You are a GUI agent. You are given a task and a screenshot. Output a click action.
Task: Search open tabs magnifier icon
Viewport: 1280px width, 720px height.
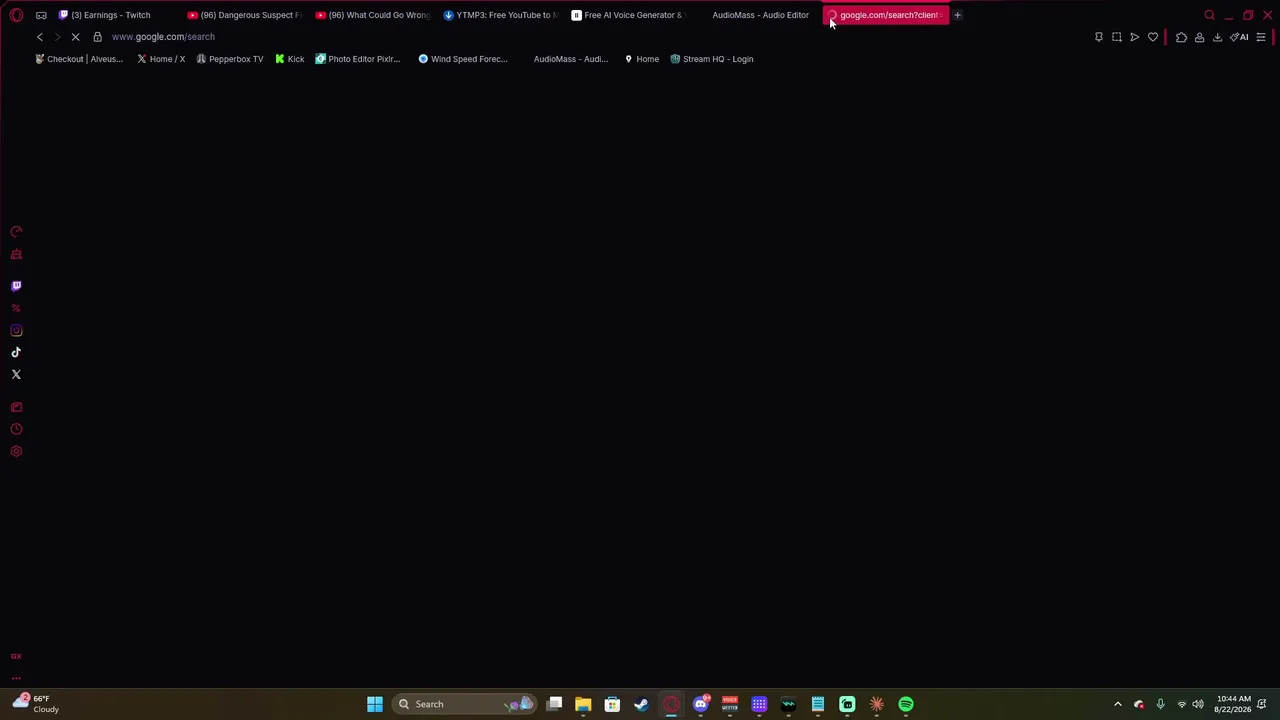point(1209,15)
